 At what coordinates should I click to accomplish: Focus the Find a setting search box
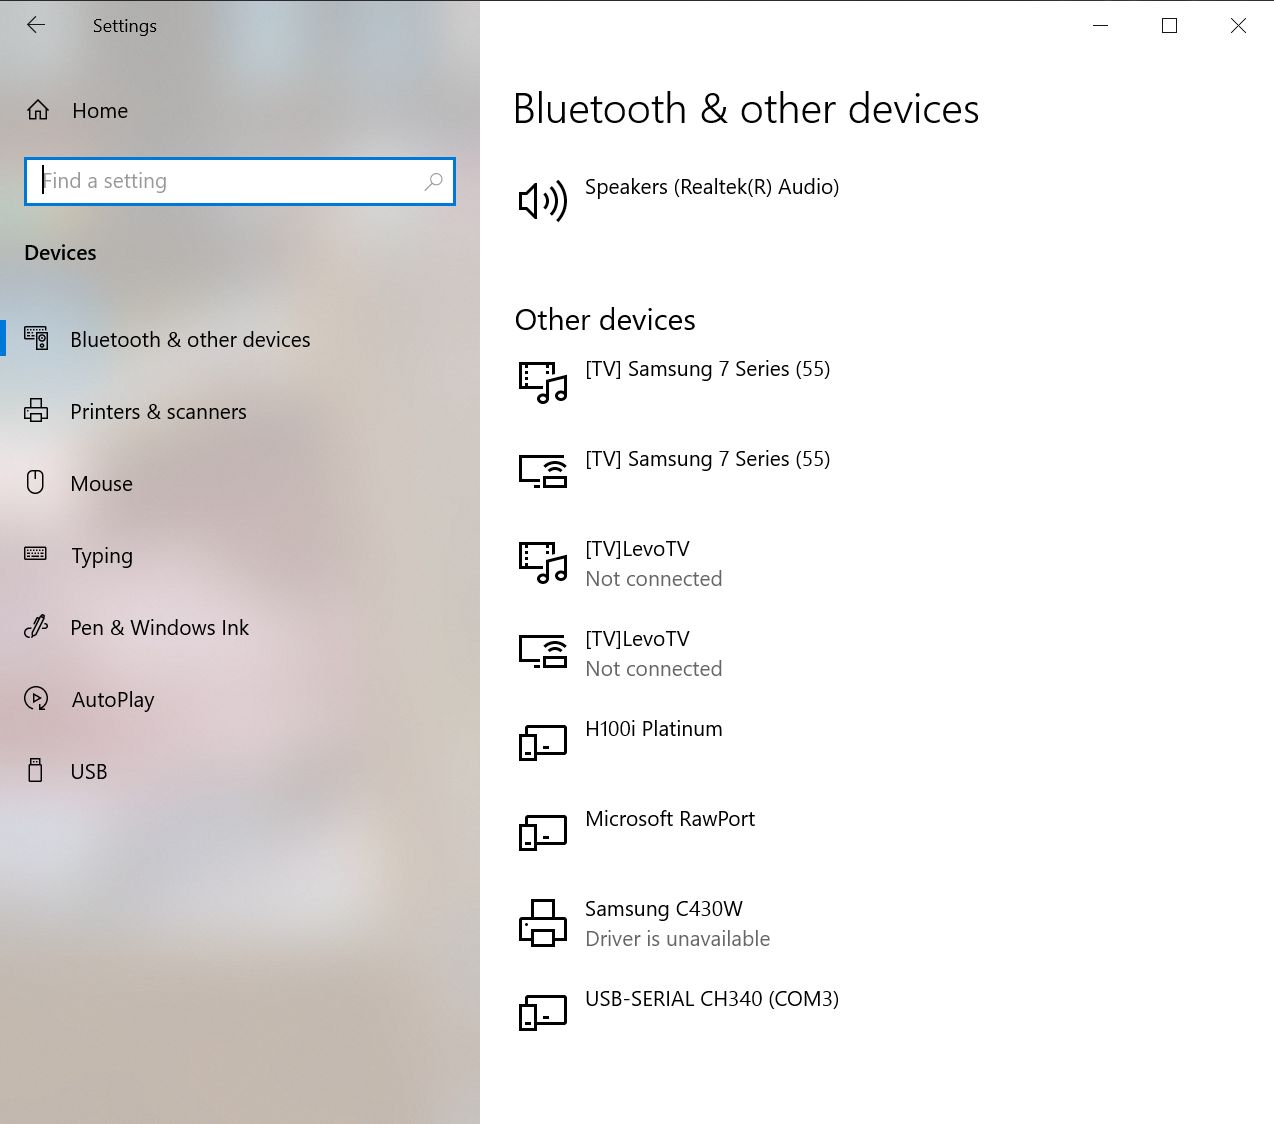(240, 181)
